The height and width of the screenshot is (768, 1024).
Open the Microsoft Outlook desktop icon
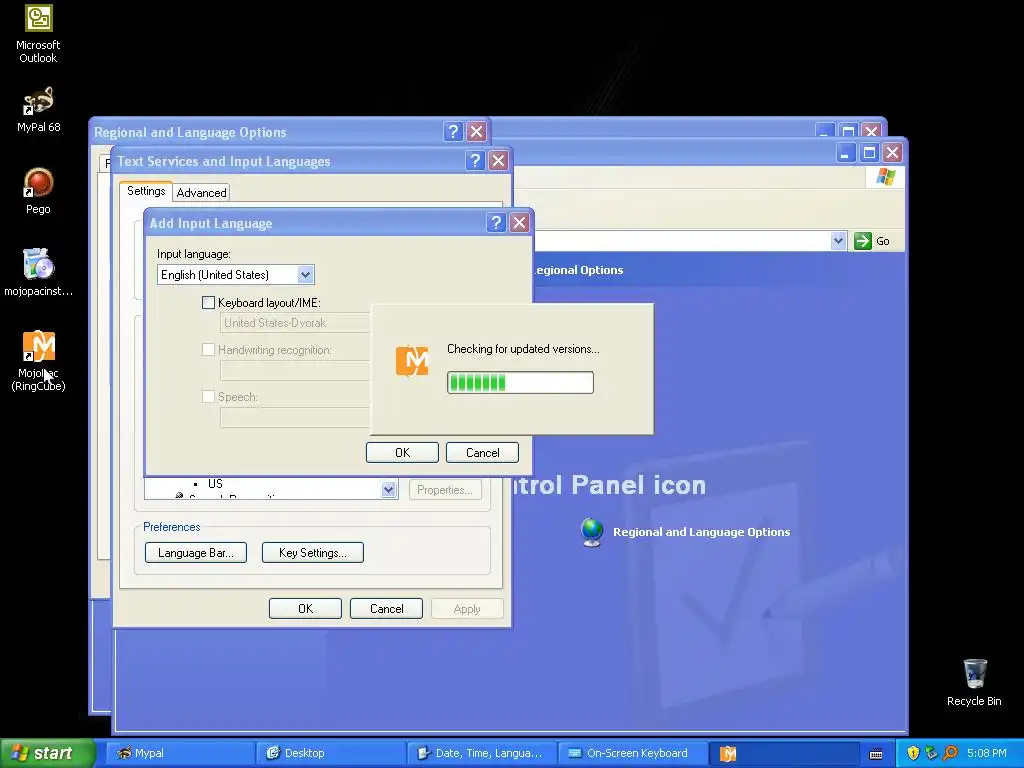point(38,33)
